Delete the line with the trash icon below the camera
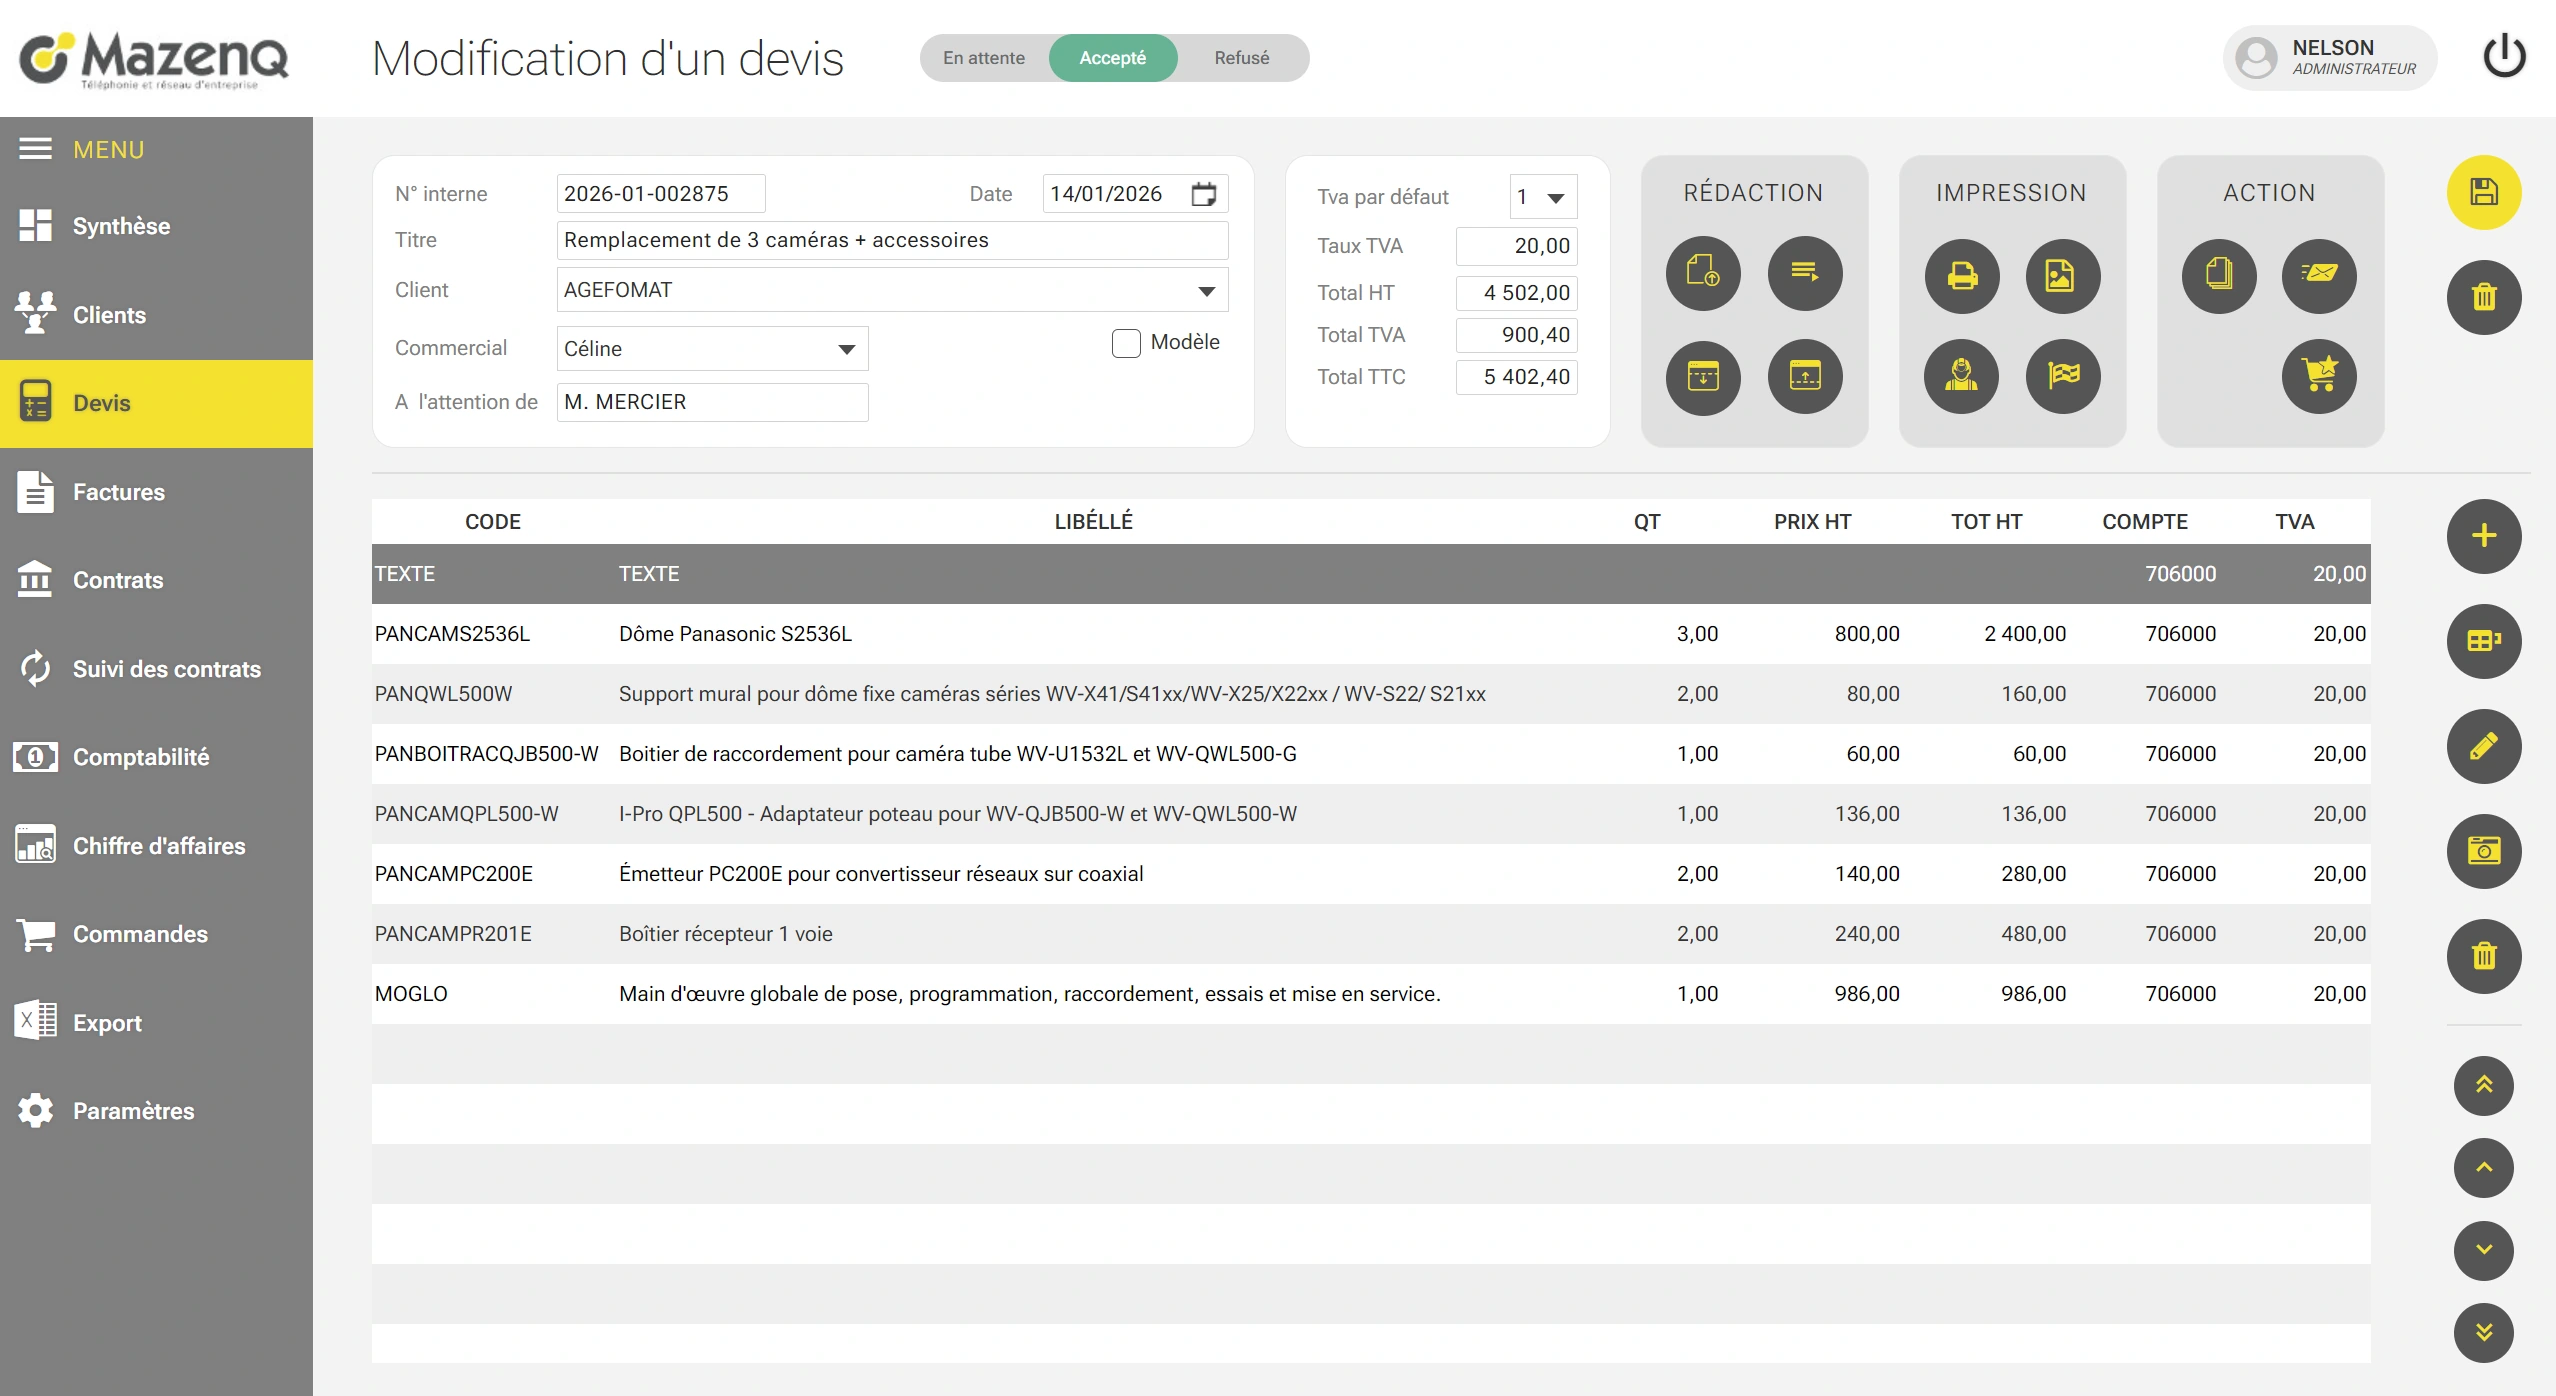The width and height of the screenshot is (2556, 1396). click(x=2484, y=956)
